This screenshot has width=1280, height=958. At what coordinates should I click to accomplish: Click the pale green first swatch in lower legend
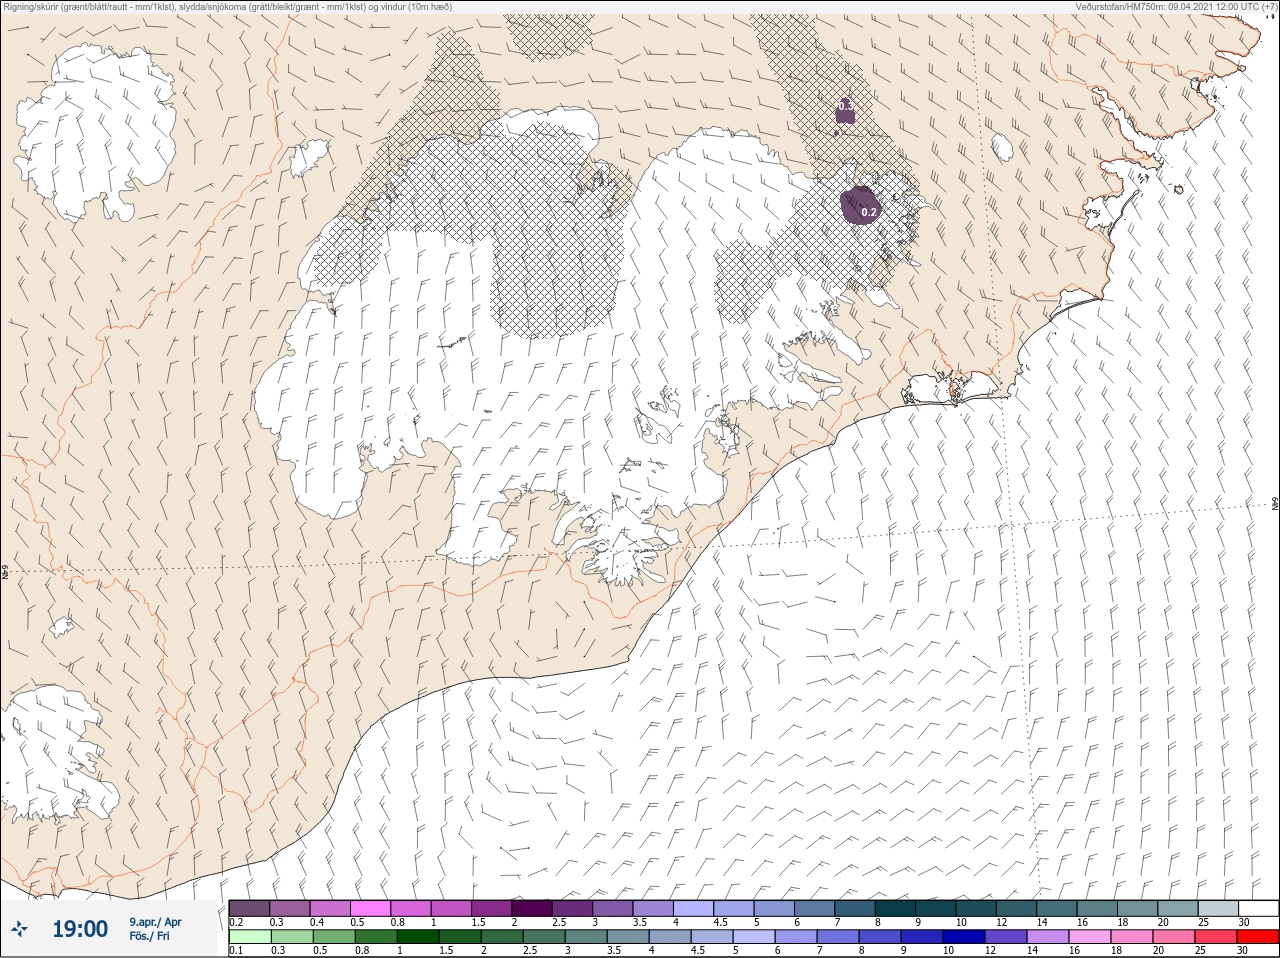point(249,937)
